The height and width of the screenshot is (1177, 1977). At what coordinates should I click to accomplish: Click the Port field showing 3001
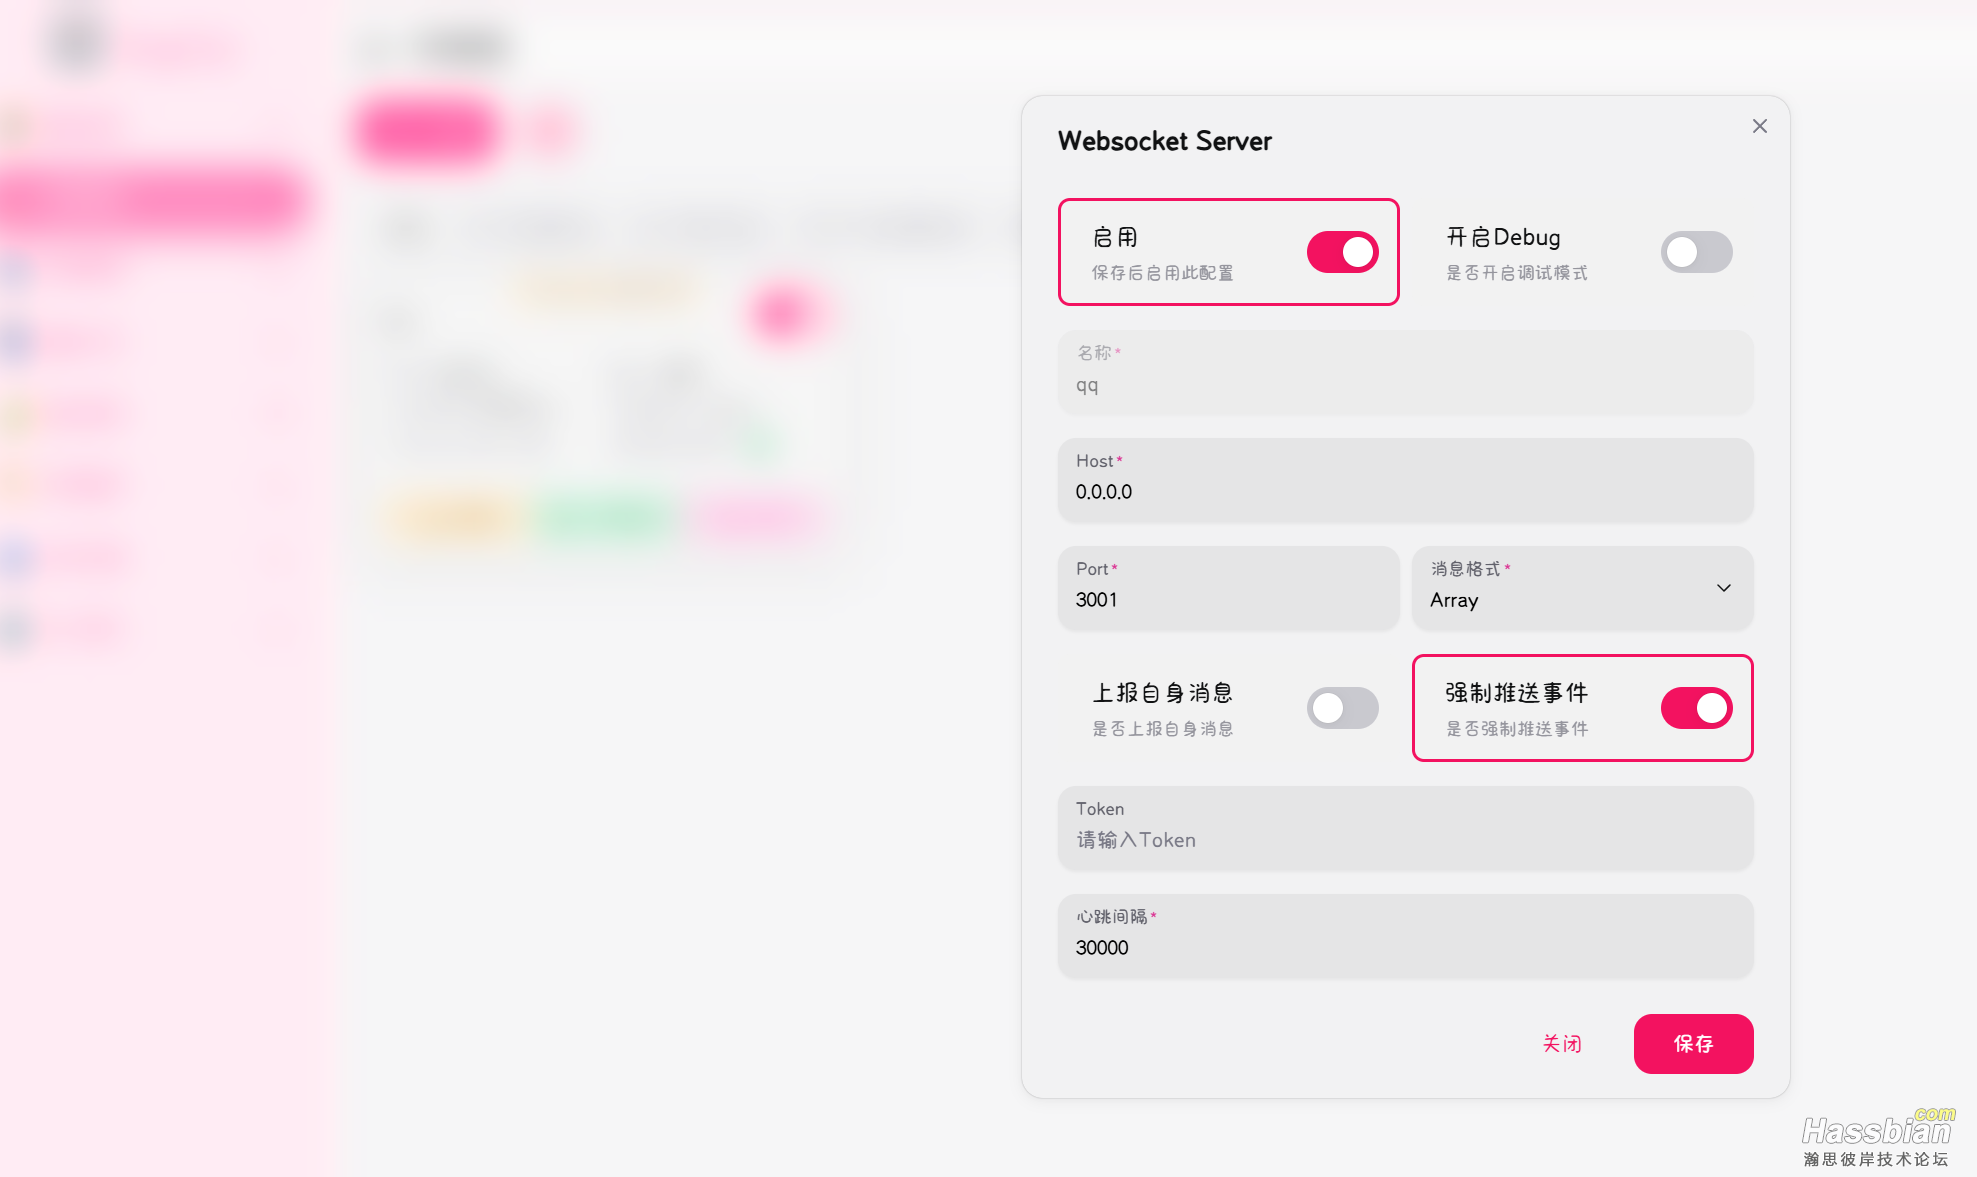point(1228,599)
